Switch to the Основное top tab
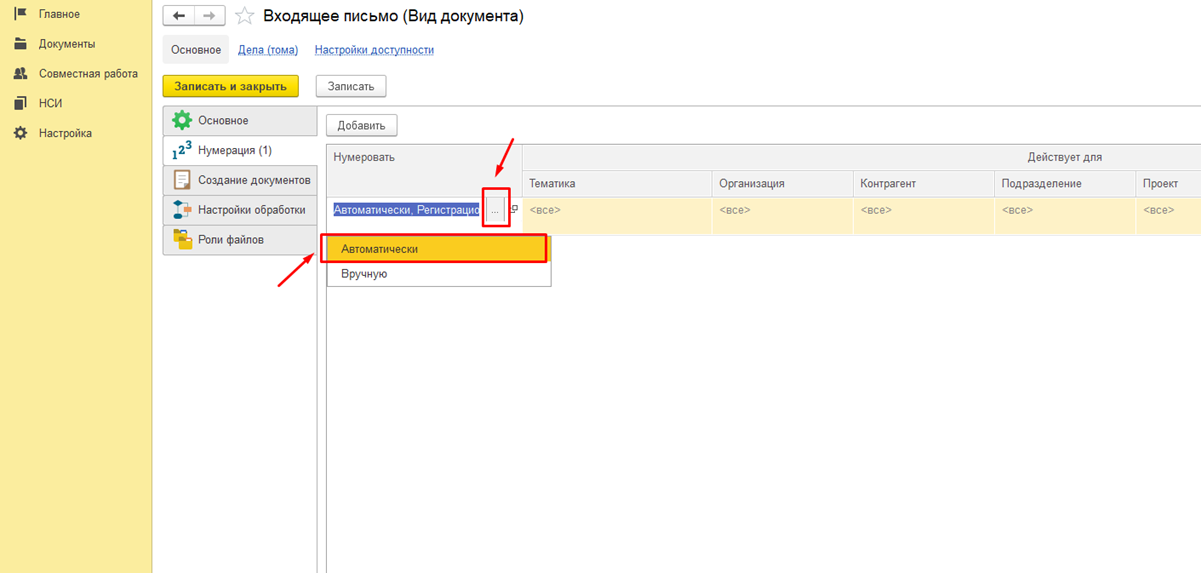The height and width of the screenshot is (573, 1201). pos(196,50)
